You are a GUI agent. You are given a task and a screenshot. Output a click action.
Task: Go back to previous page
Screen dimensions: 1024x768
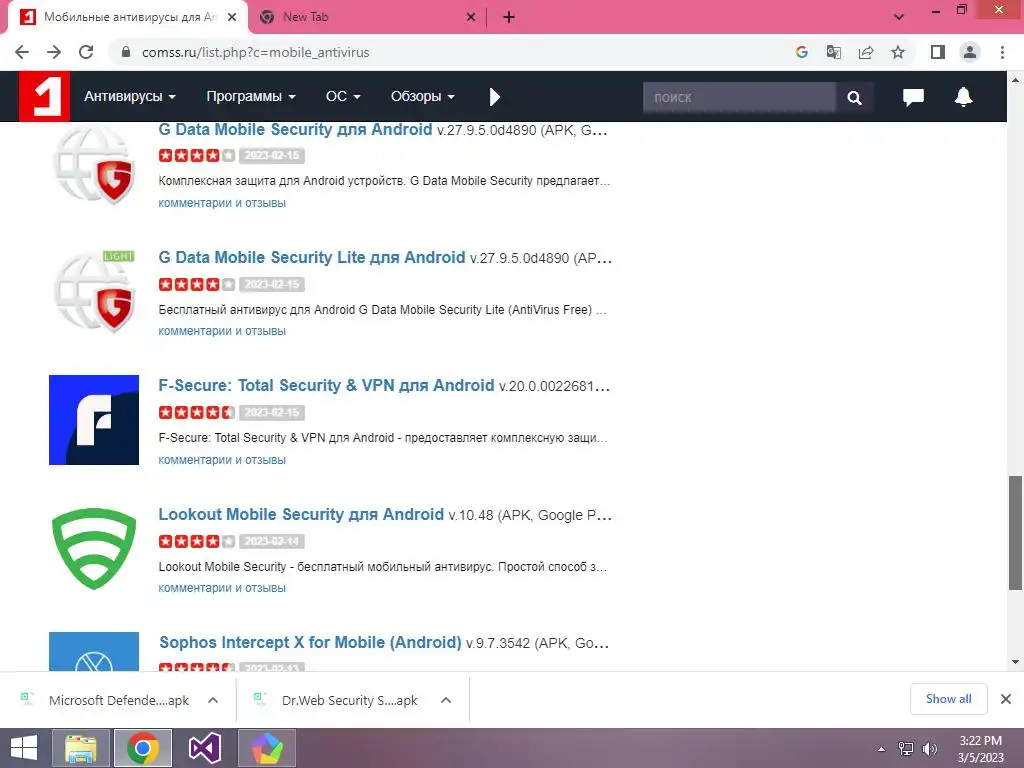[22, 52]
